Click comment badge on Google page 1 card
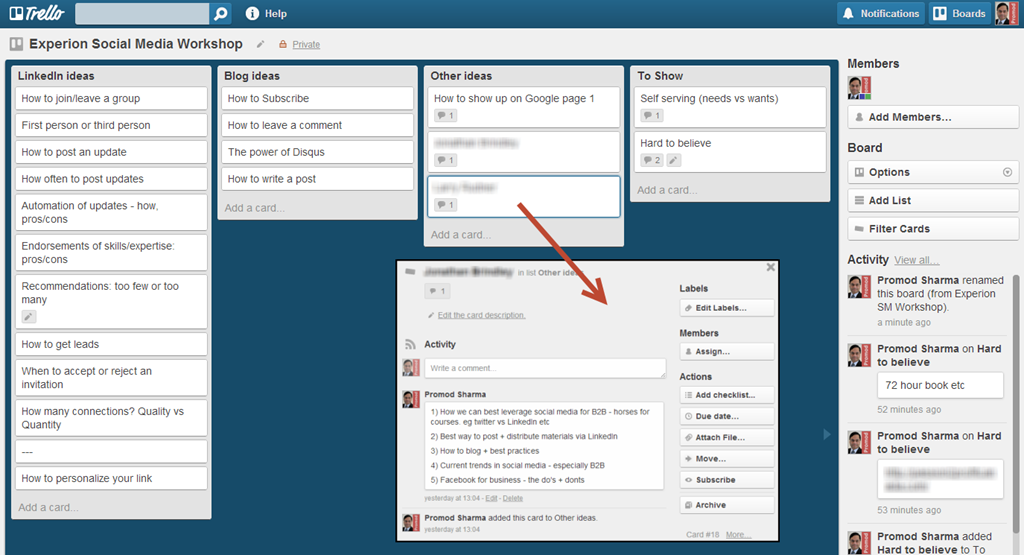The image size is (1024, 555). (446, 116)
